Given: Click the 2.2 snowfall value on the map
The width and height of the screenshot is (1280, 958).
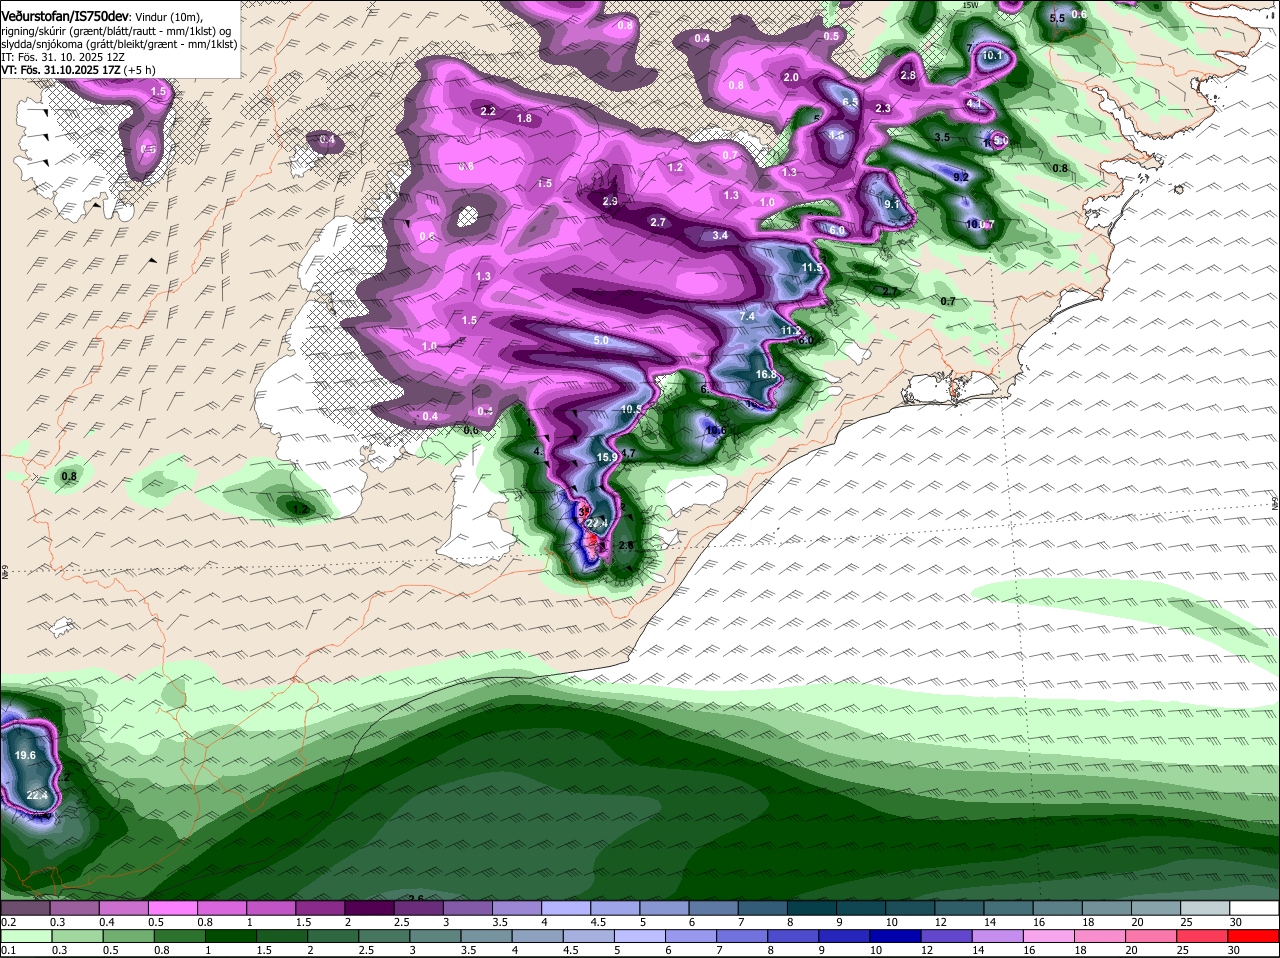Looking at the screenshot, I should click(x=488, y=111).
